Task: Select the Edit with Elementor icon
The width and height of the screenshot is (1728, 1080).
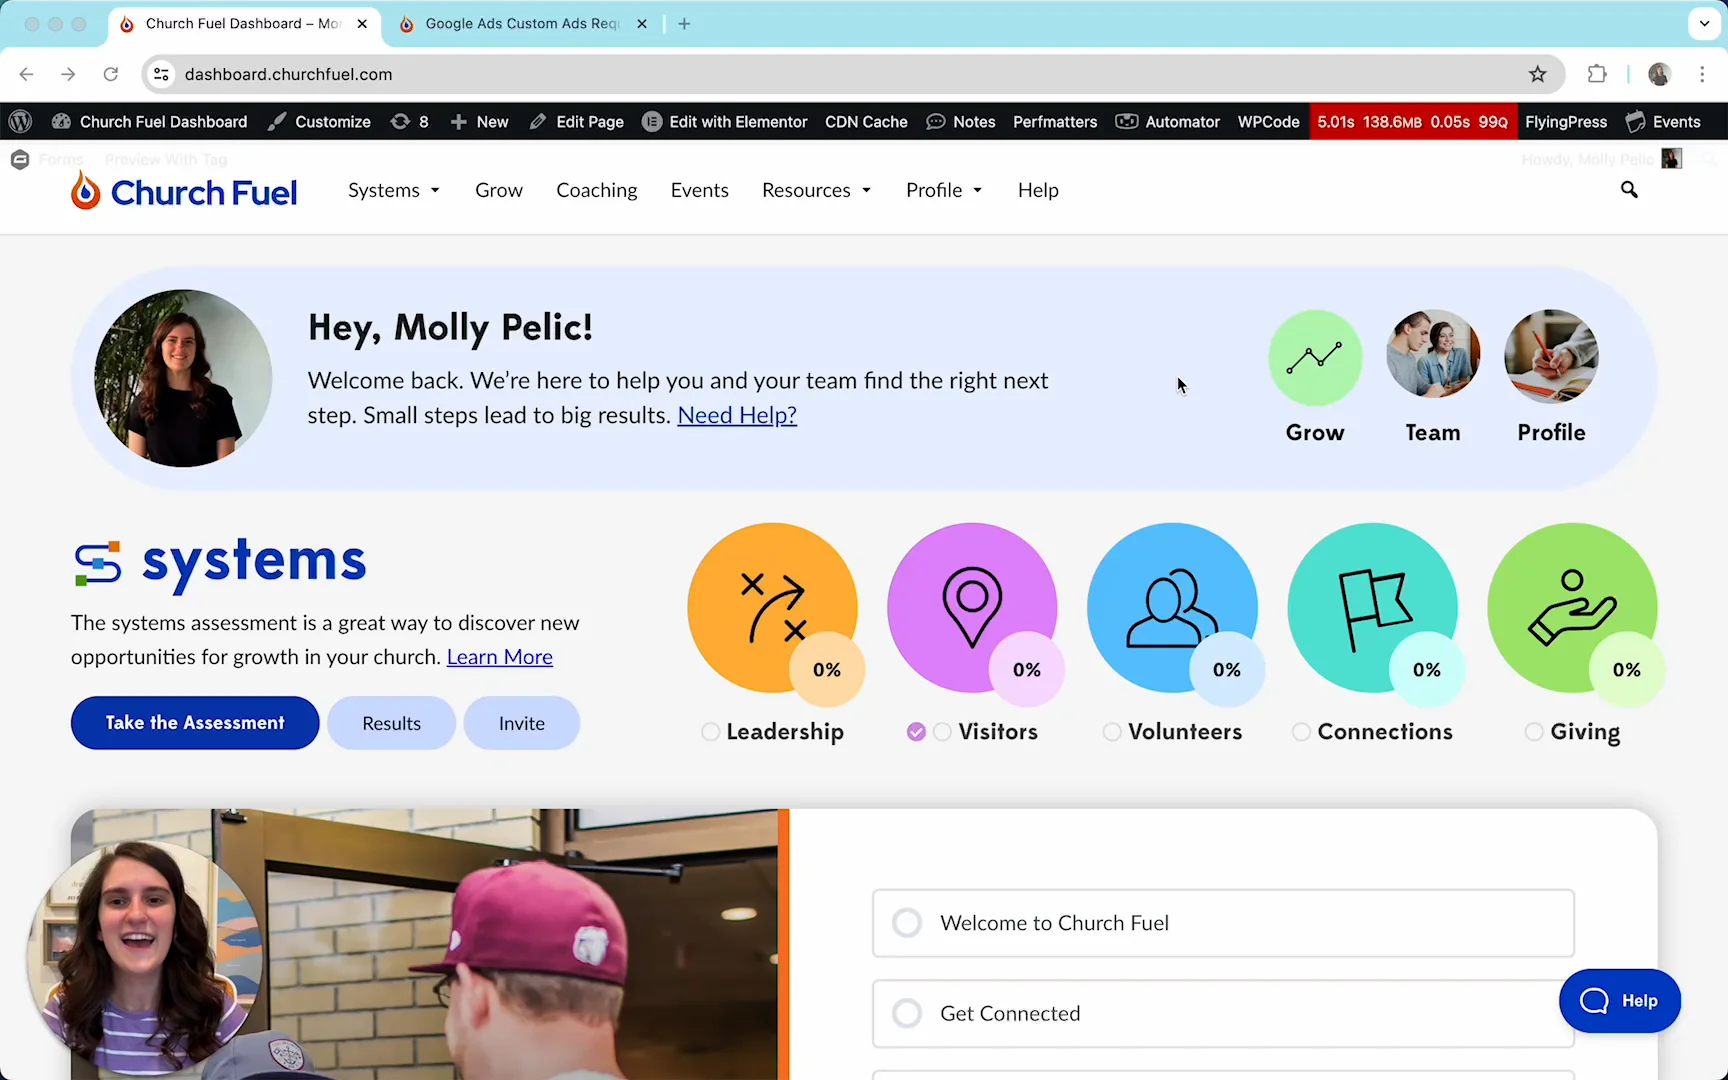Action: pyautogui.click(x=652, y=121)
